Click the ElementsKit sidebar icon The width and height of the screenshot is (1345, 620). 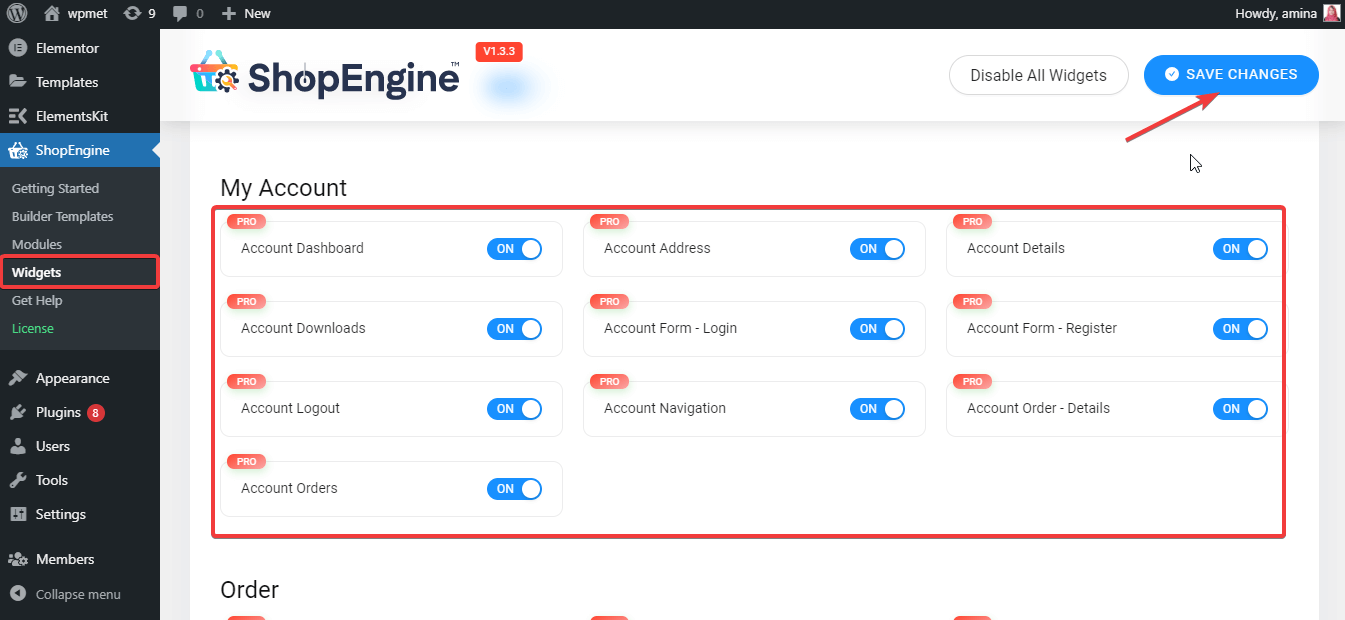(x=18, y=116)
